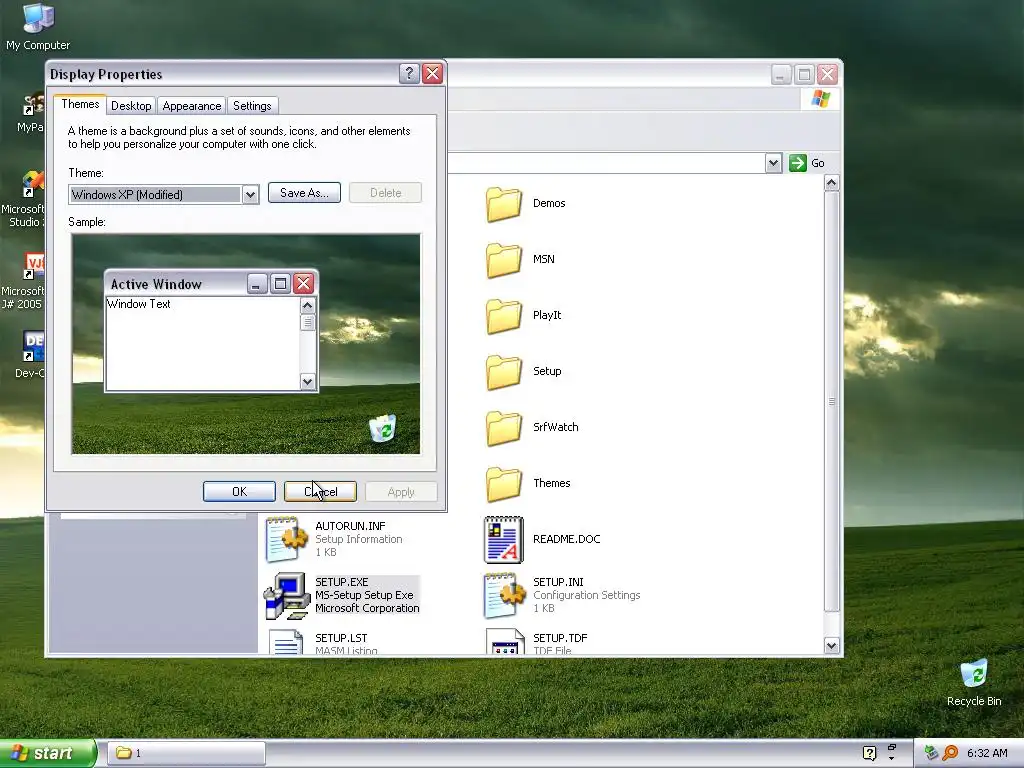This screenshot has height=768, width=1024.
Task: Click the My Computer desktop icon
Action: point(38,18)
